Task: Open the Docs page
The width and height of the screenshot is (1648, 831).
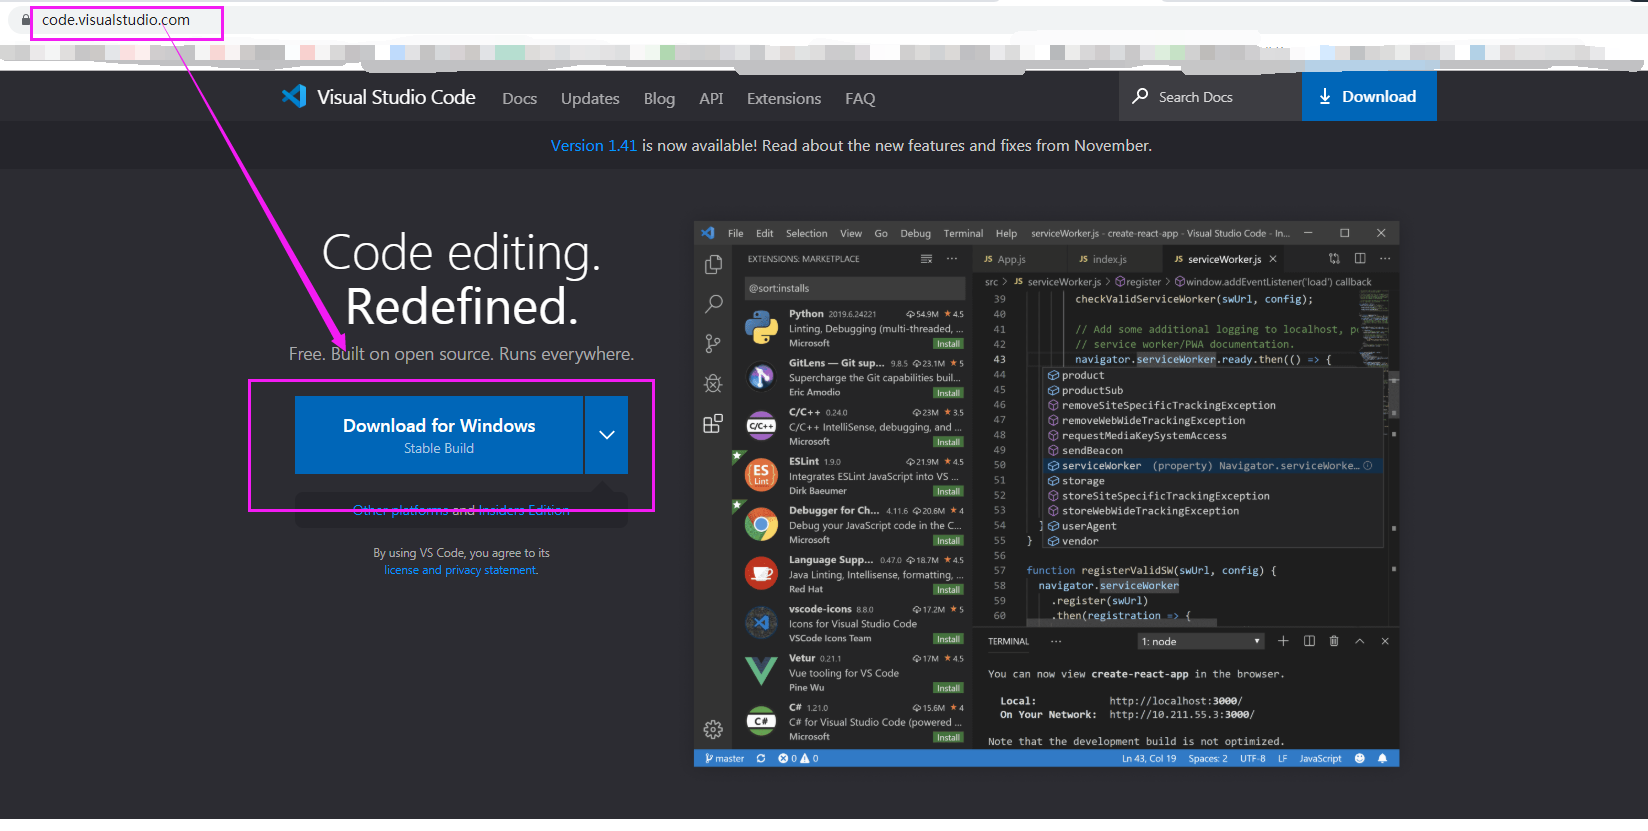Action: 519,98
